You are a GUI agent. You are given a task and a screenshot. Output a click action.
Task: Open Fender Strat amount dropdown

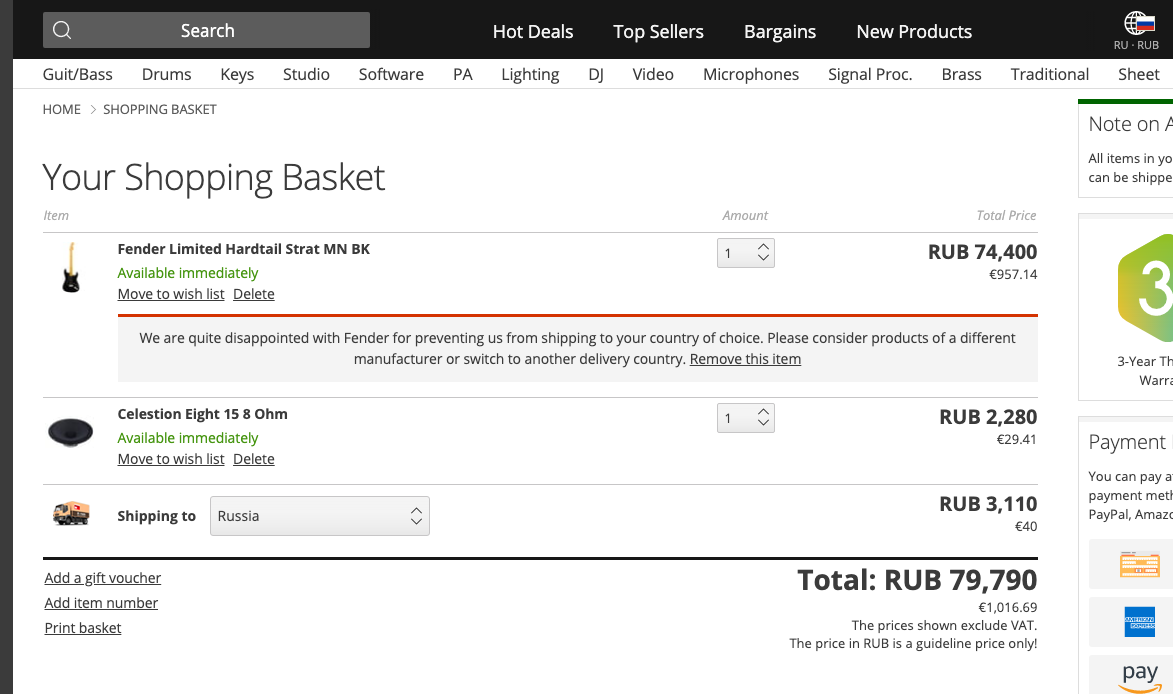(x=745, y=253)
